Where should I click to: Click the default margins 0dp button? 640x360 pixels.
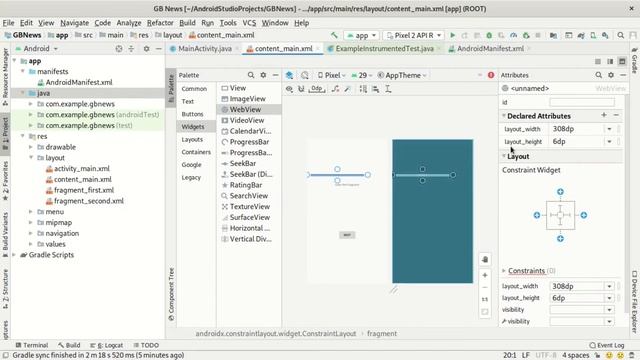[x=317, y=89]
